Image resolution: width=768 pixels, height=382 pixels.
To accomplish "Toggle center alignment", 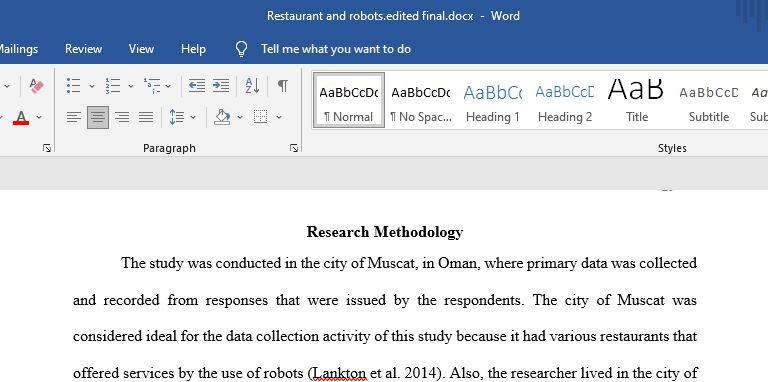I will point(98,117).
